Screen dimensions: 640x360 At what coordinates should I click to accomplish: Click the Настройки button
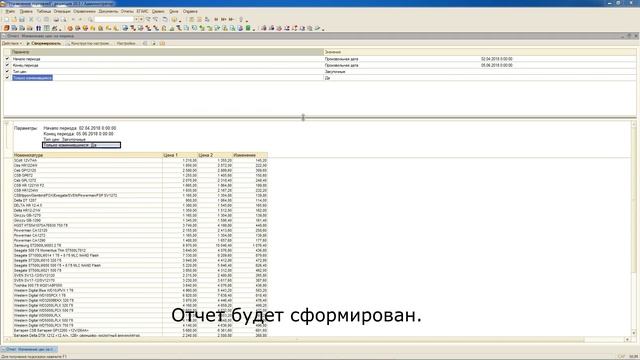click(126, 43)
